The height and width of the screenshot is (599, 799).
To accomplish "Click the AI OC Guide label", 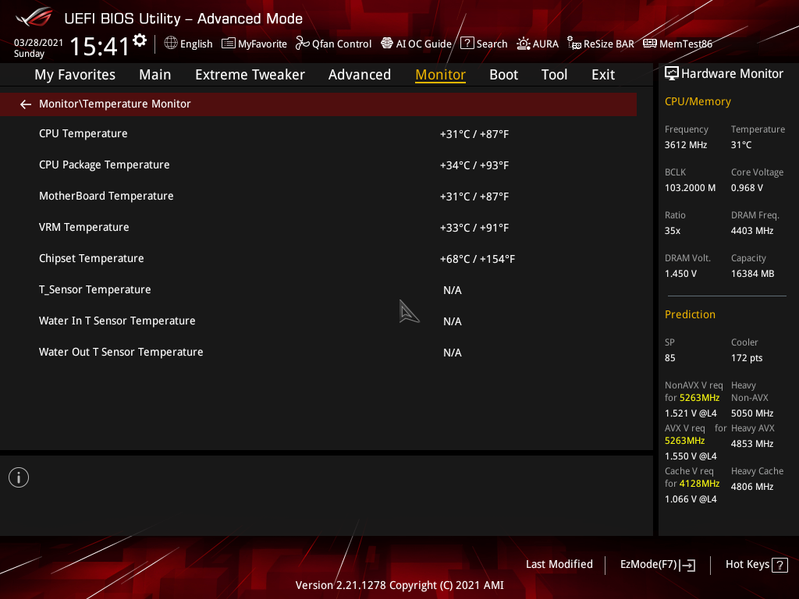I will click(x=423, y=44).
